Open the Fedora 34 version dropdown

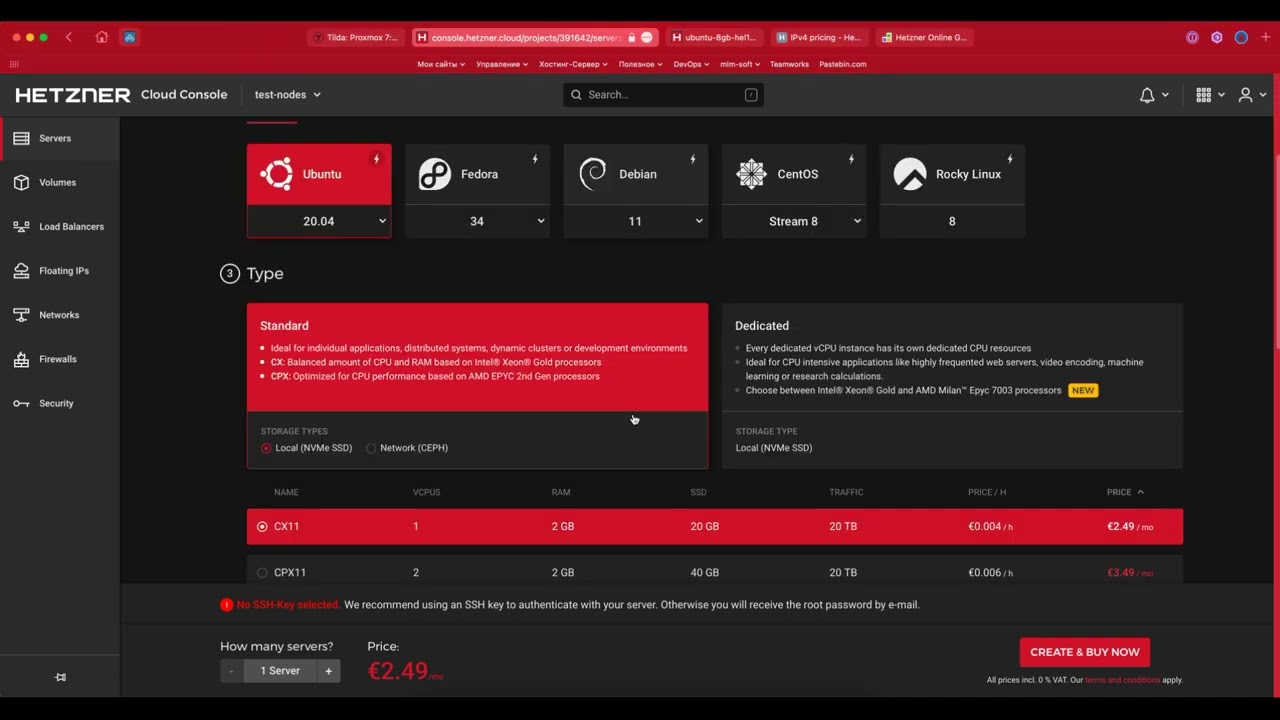point(477,221)
